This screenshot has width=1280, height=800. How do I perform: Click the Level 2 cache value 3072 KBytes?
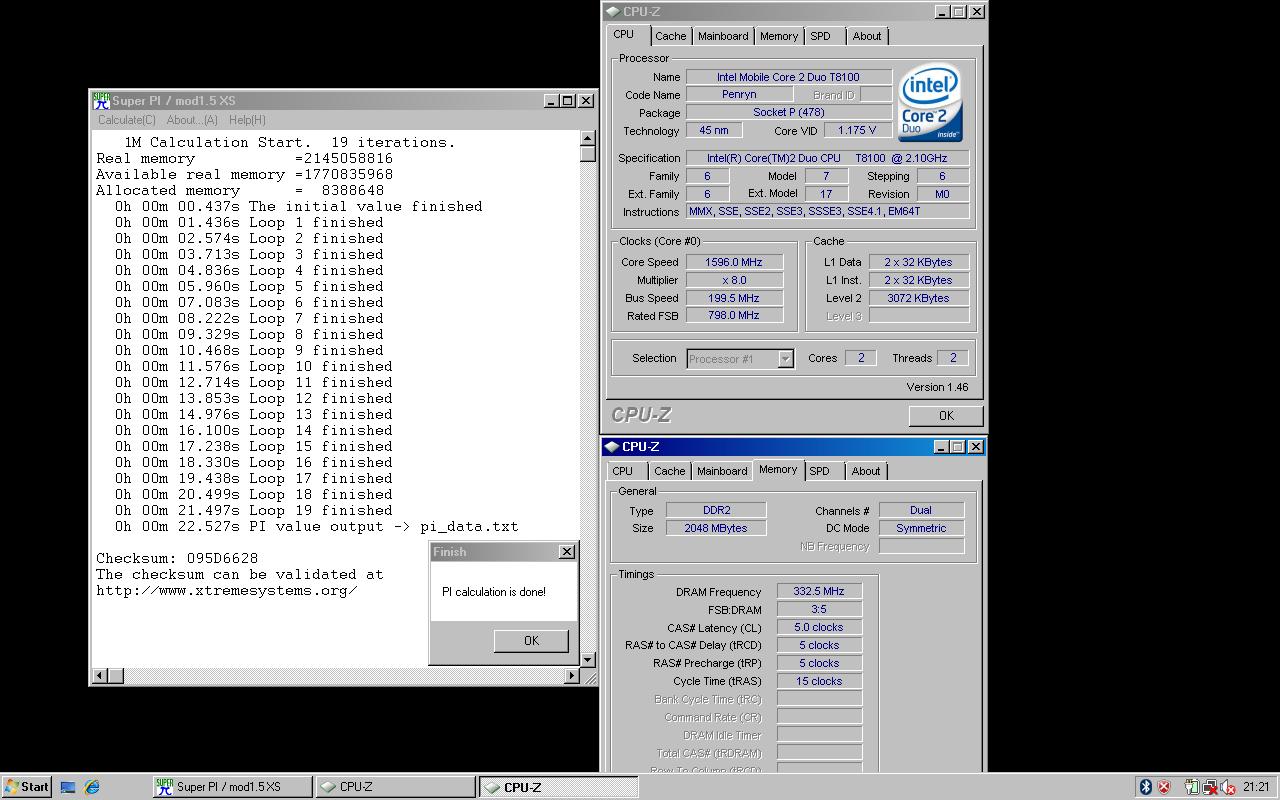click(919, 298)
